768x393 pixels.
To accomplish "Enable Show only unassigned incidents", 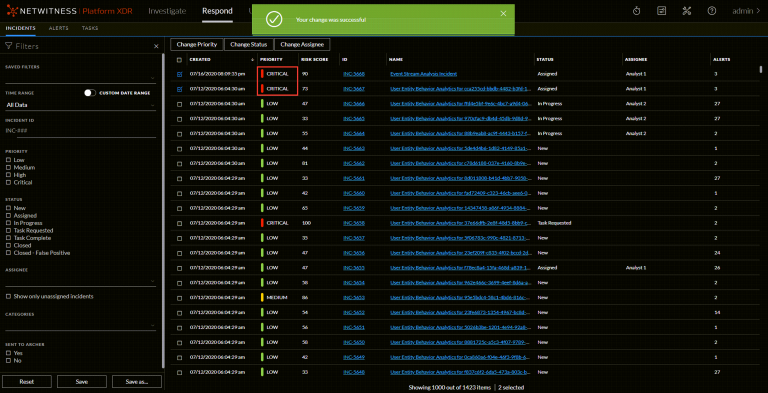I will tap(8, 296).
